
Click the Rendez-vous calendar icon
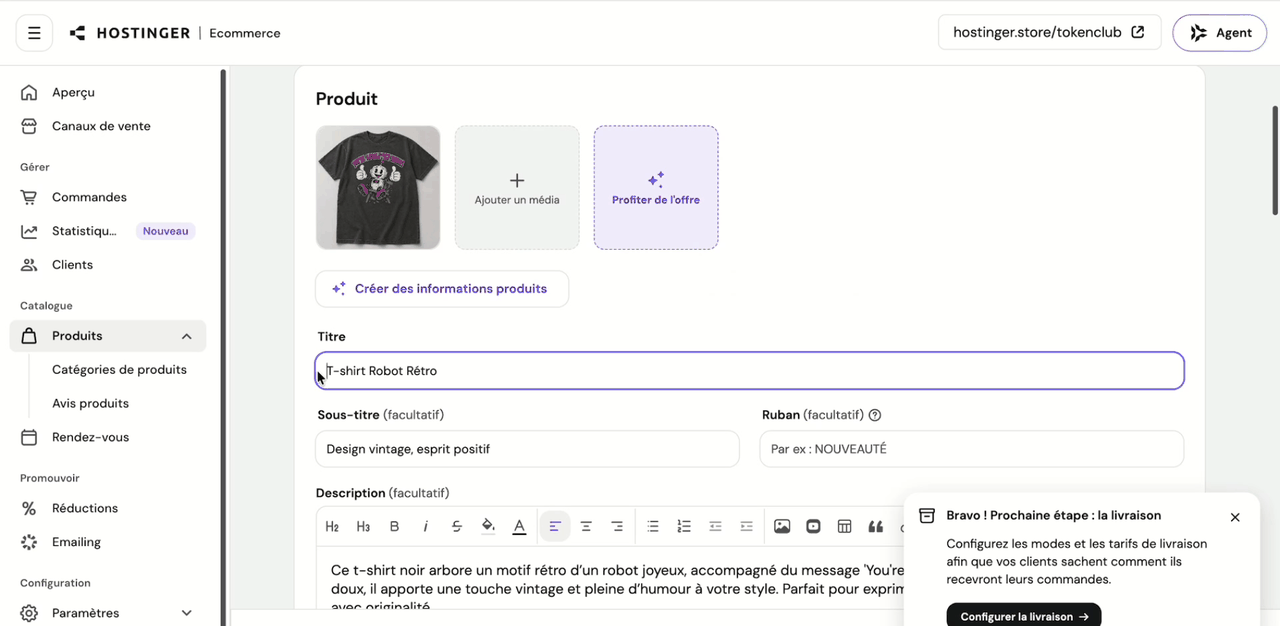point(29,437)
